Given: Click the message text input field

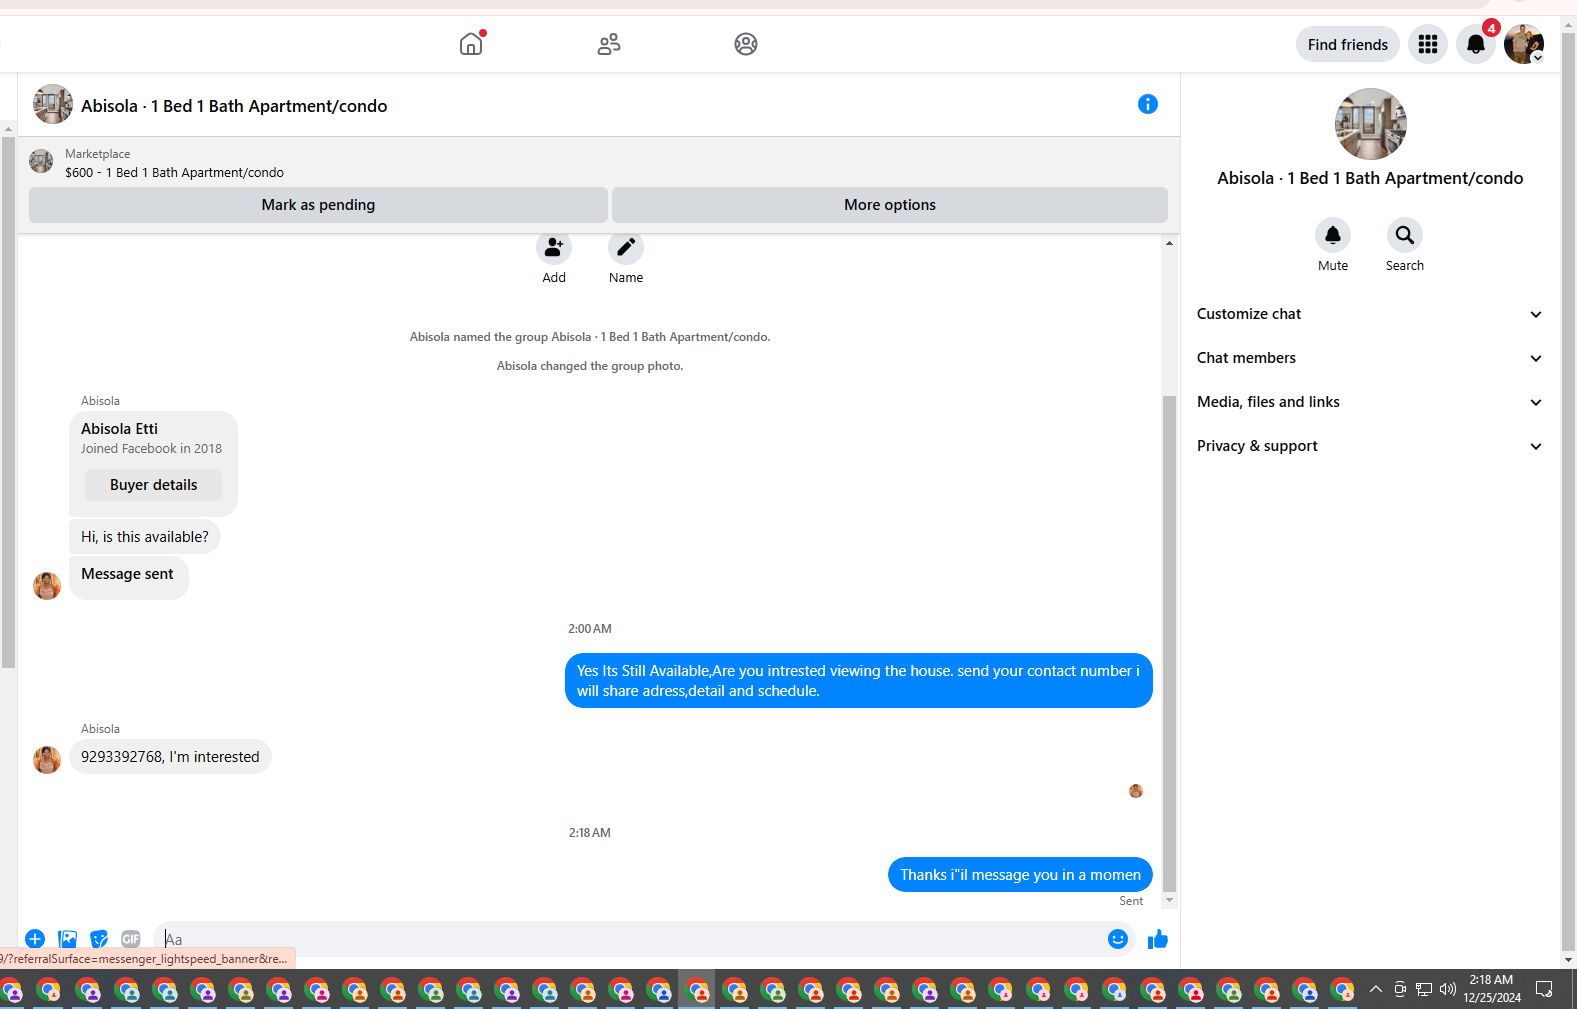Looking at the screenshot, I should point(630,939).
